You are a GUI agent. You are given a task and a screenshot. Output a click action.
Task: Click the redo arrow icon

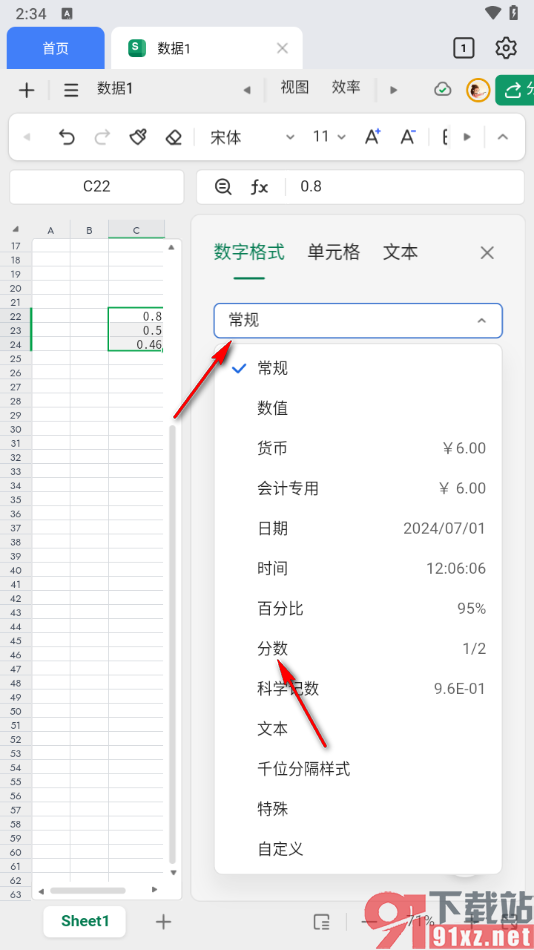coord(102,138)
